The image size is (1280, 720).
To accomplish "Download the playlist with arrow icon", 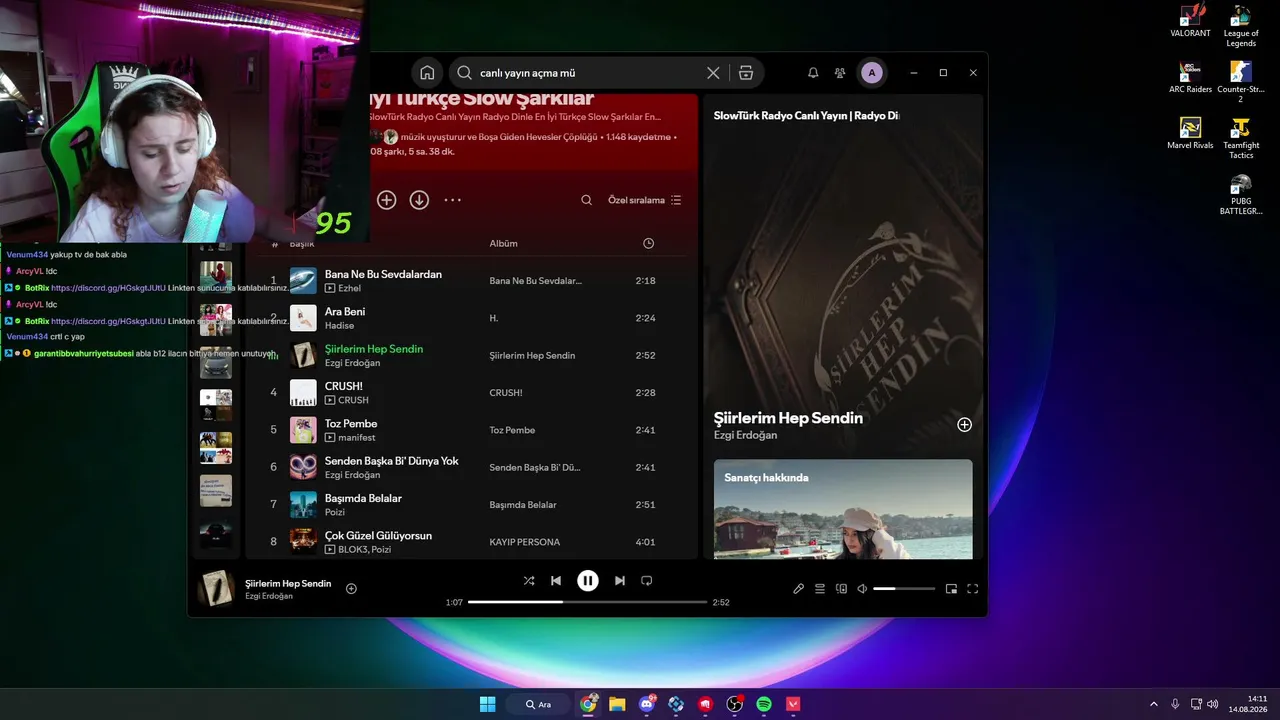I will tap(419, 200).
